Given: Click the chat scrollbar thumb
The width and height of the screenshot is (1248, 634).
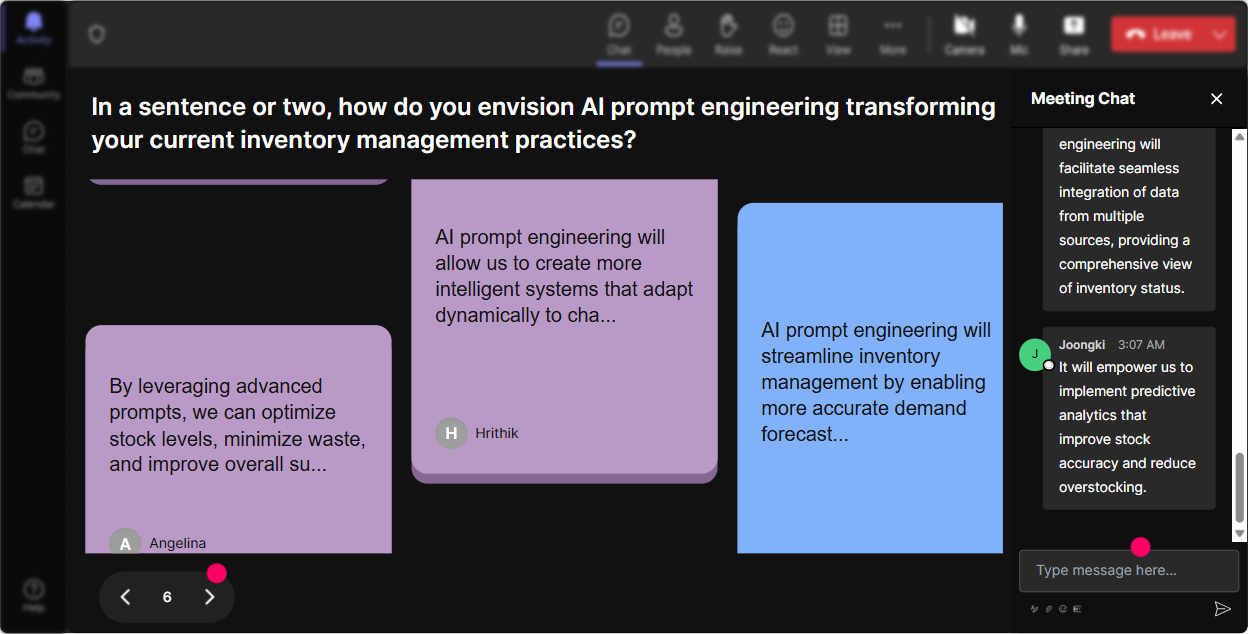Looking at the screenshot, I should tap(1240, 487).
